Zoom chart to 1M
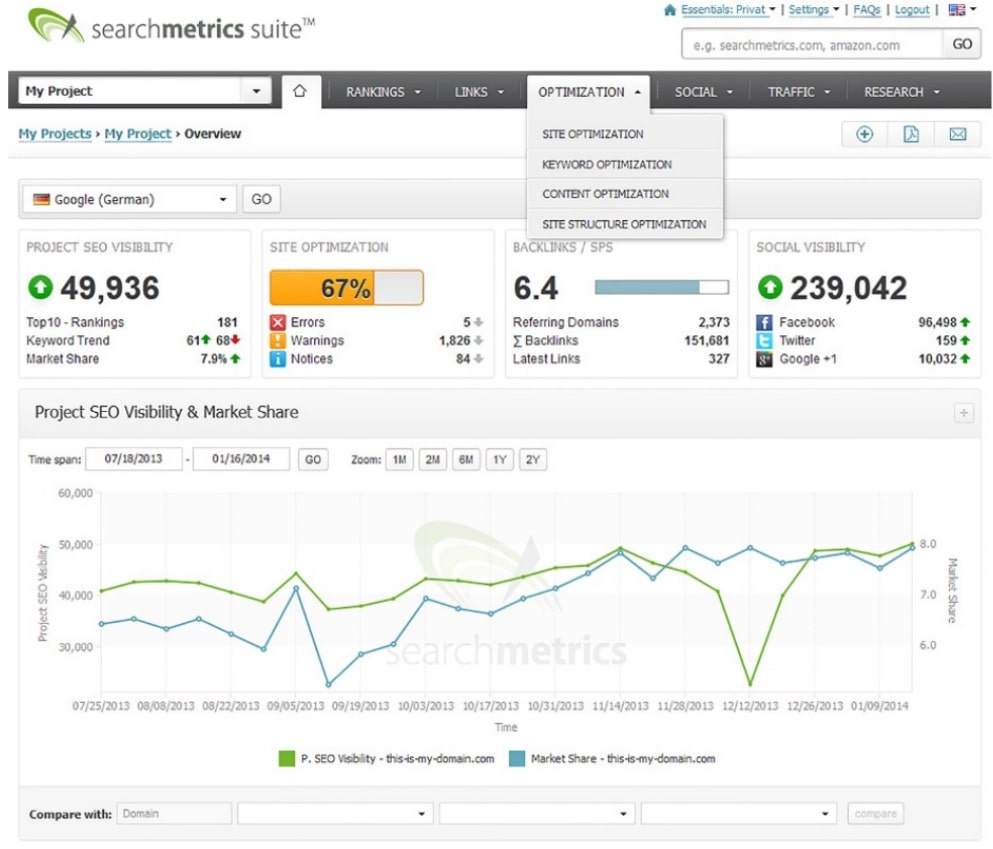Screen dimensions: 993x849 click(x=400, y=460)
